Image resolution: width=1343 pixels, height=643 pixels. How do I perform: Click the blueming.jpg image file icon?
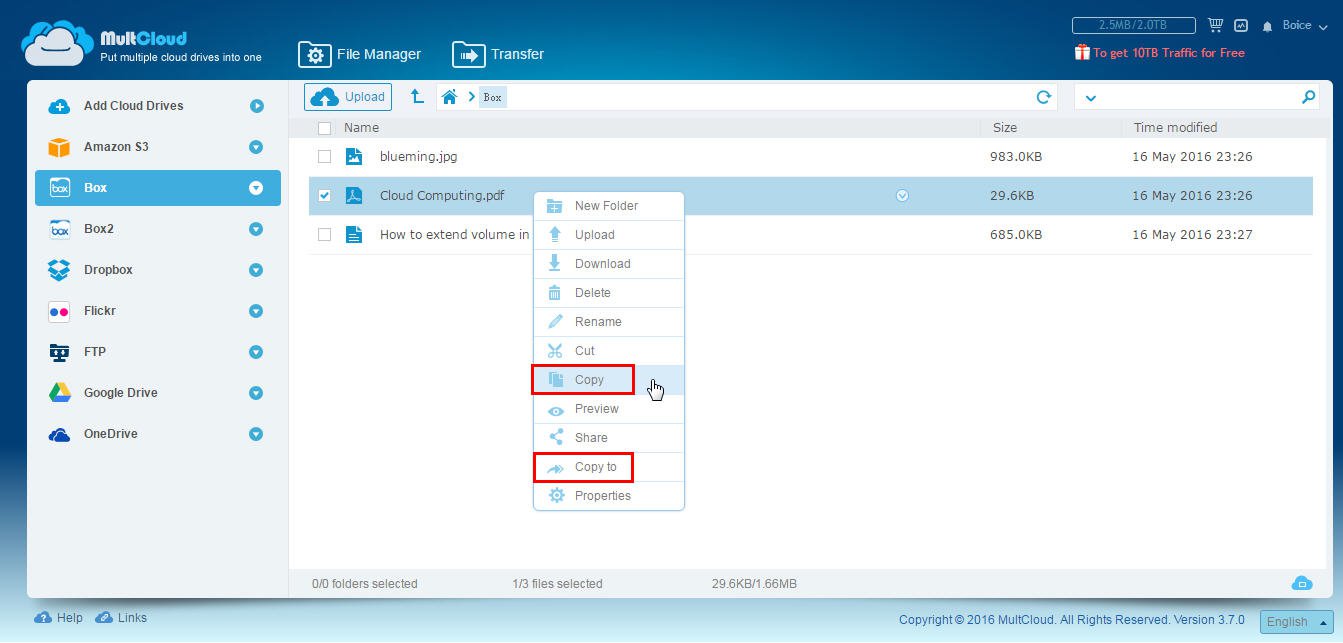pyautogui.click(x=354, y=156)
